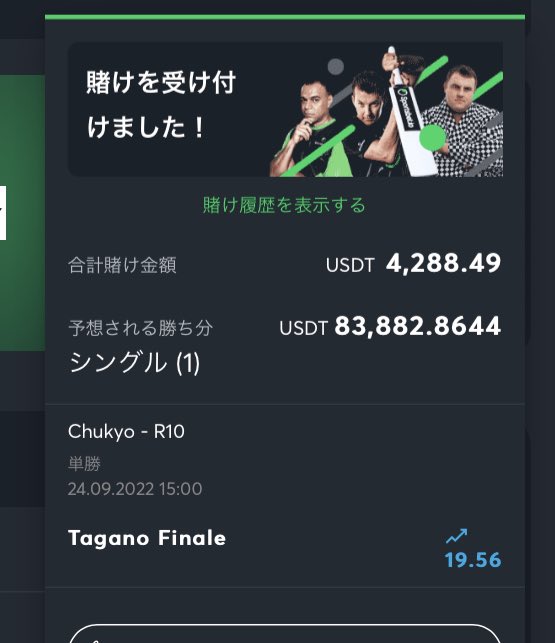
Task: Click the Tagano Finale selection name
Action: coord(147,538)
